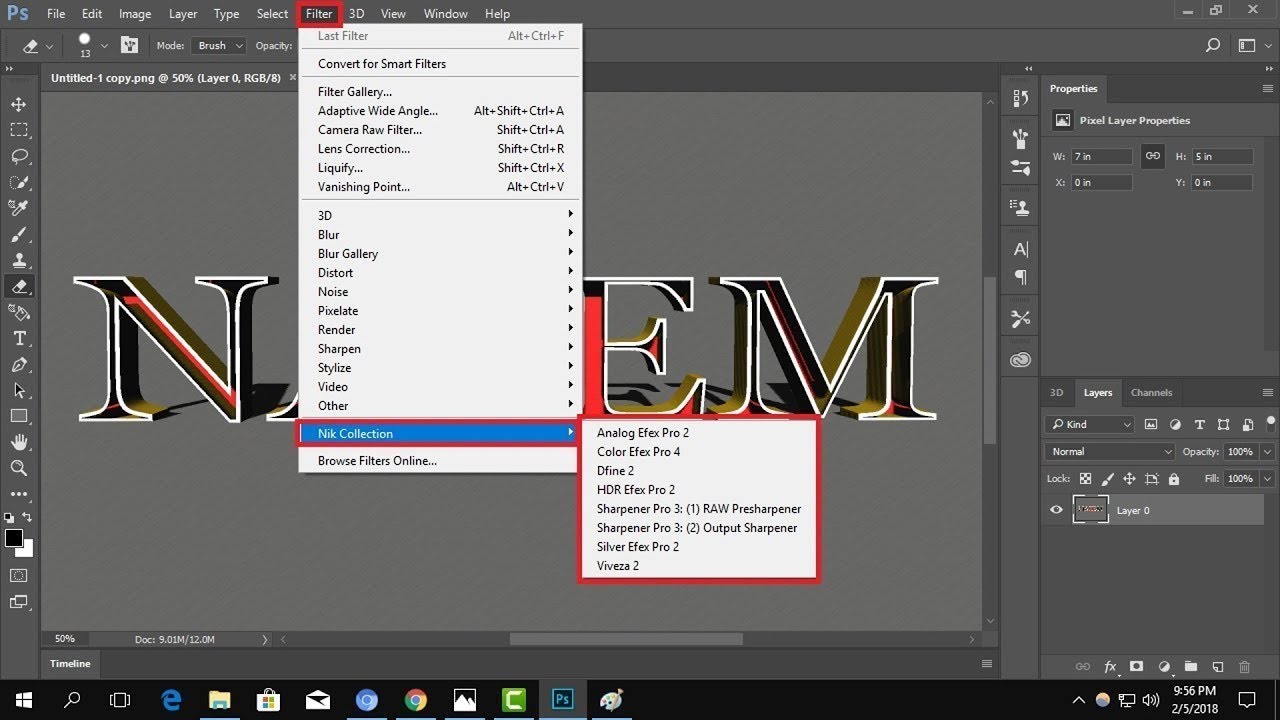Select Layer 0 thumbnail
This screenshot has height=720, width=1280.
click(x=1090, y=510)
